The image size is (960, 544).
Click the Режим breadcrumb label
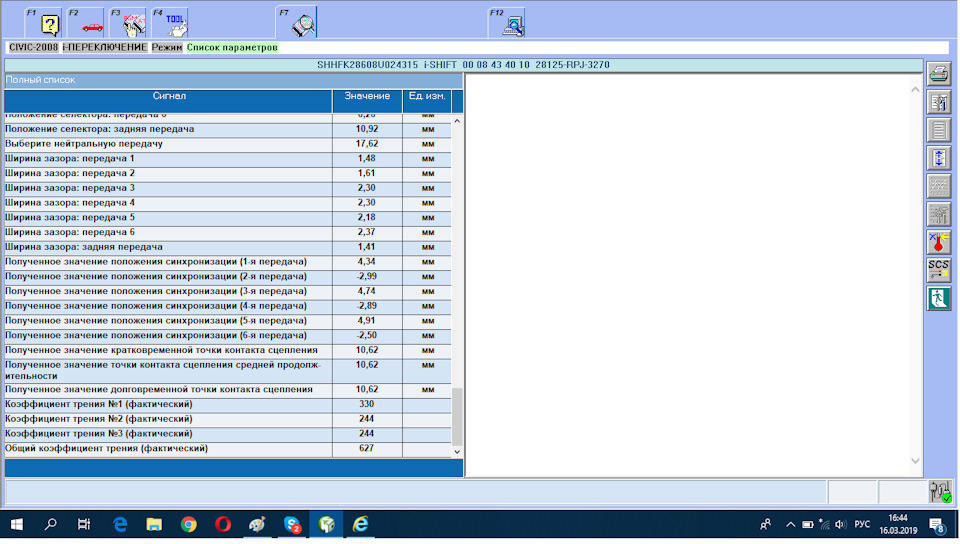tap(167, 47)
